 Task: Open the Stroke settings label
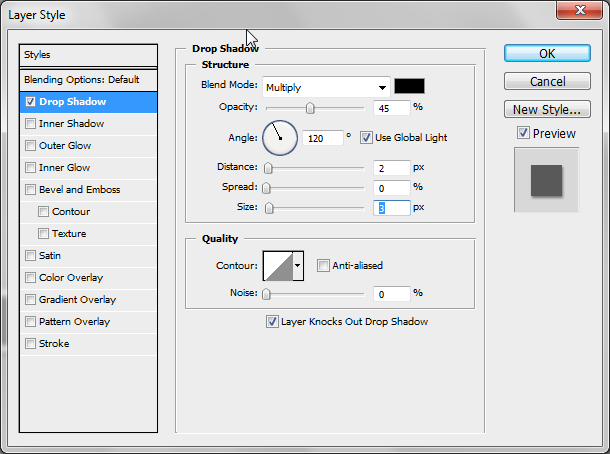tap(54, 344)
